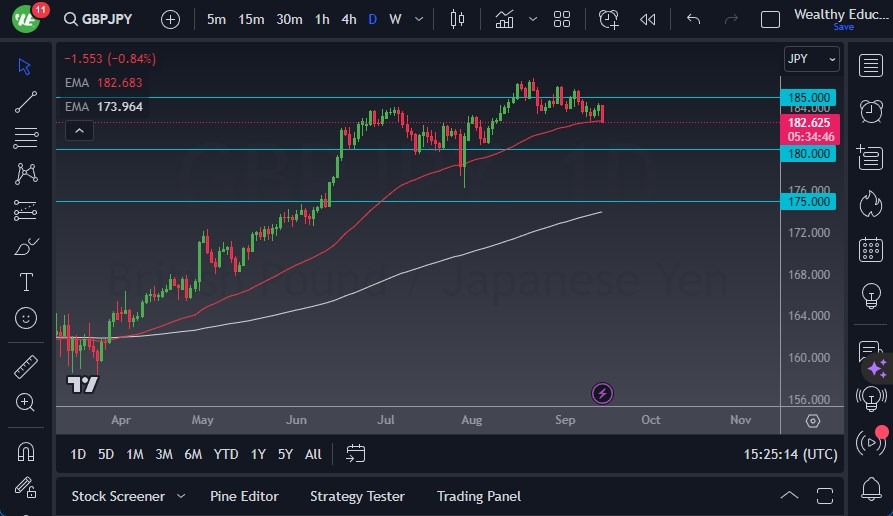Start Bar Replay mode
Image resolution: width=893 pixels, height=516 pixels.
[x=648, y=19]
